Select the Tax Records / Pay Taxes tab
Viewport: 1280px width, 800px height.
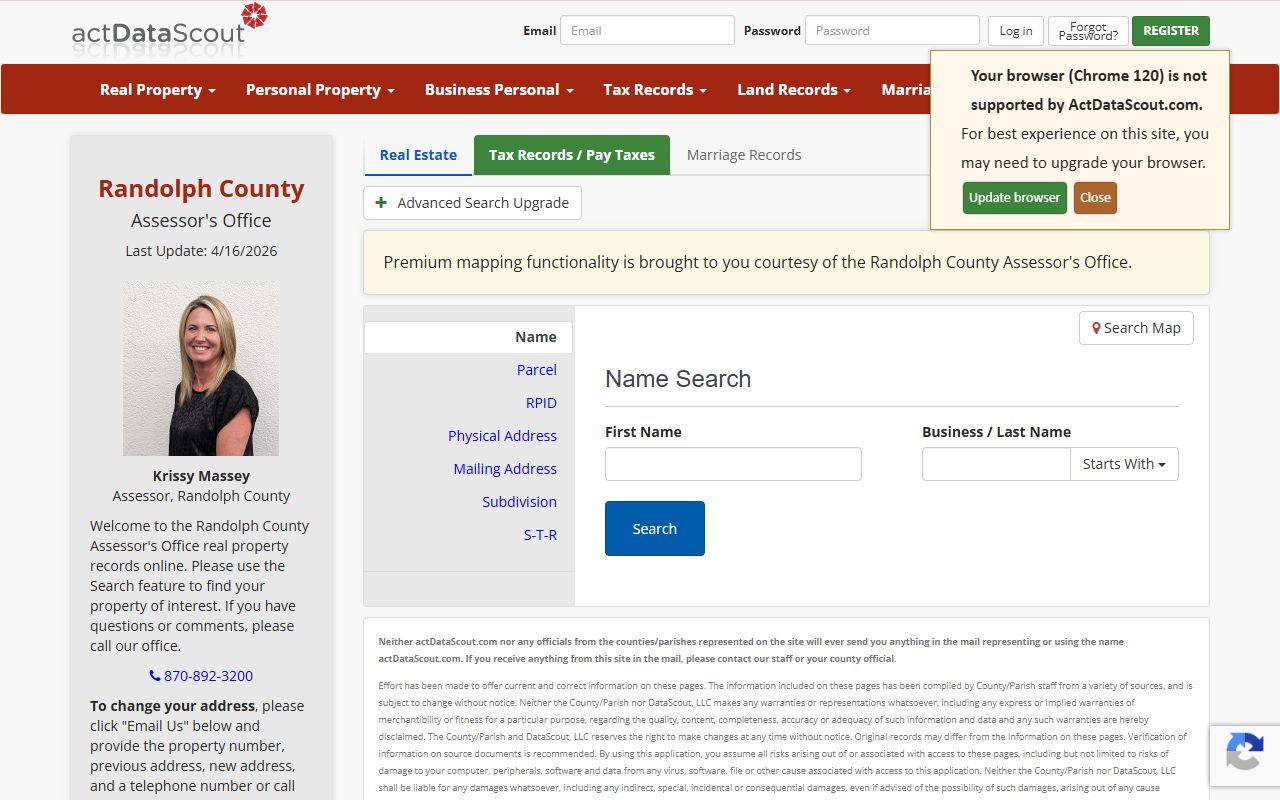[x=572, y=155]
